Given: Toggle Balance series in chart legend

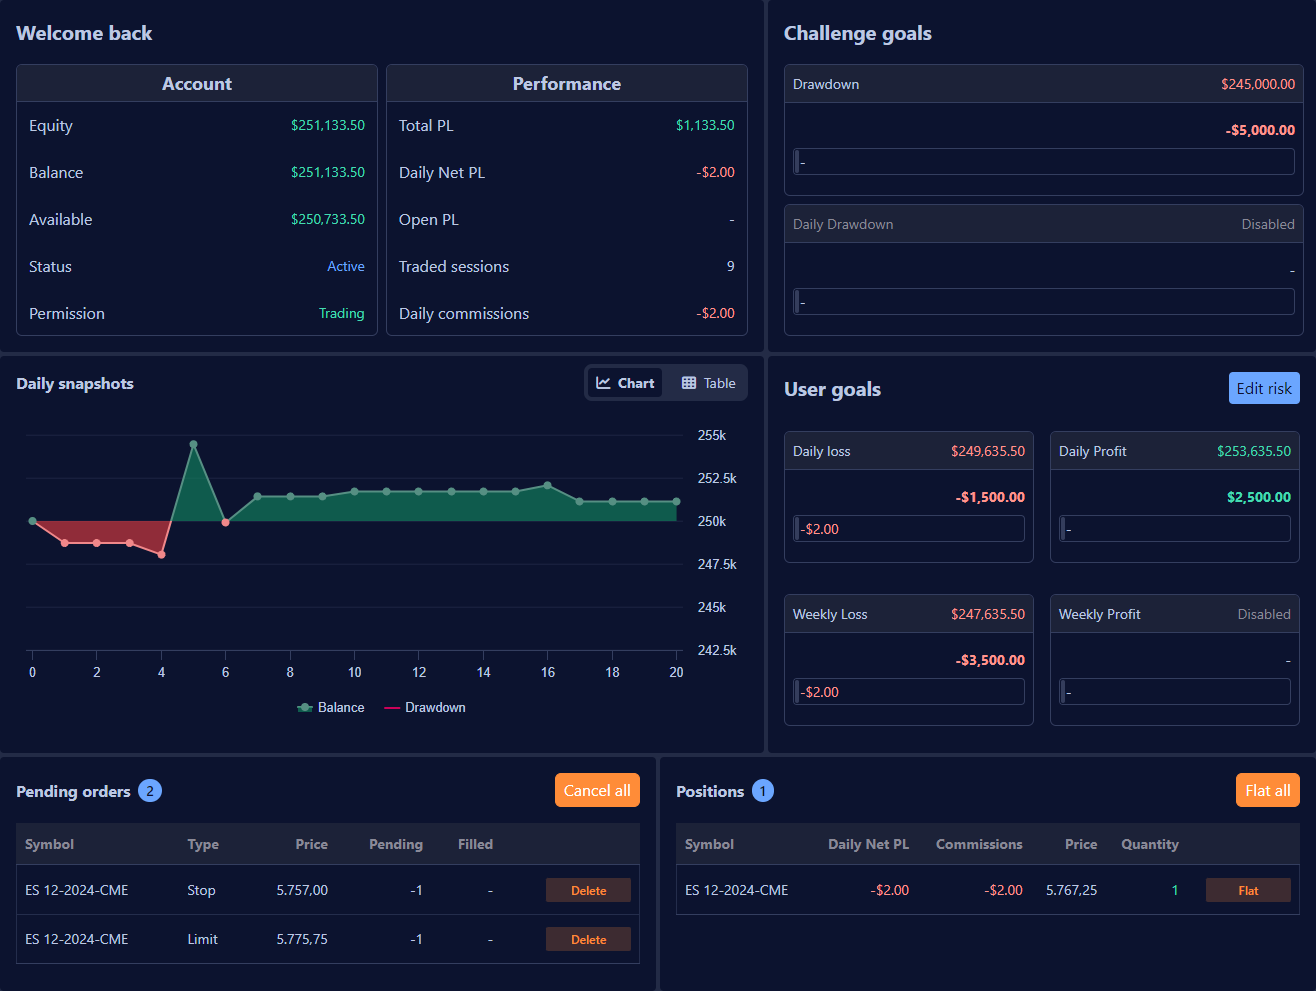Looking at the screenshot, I should [331, 707].
